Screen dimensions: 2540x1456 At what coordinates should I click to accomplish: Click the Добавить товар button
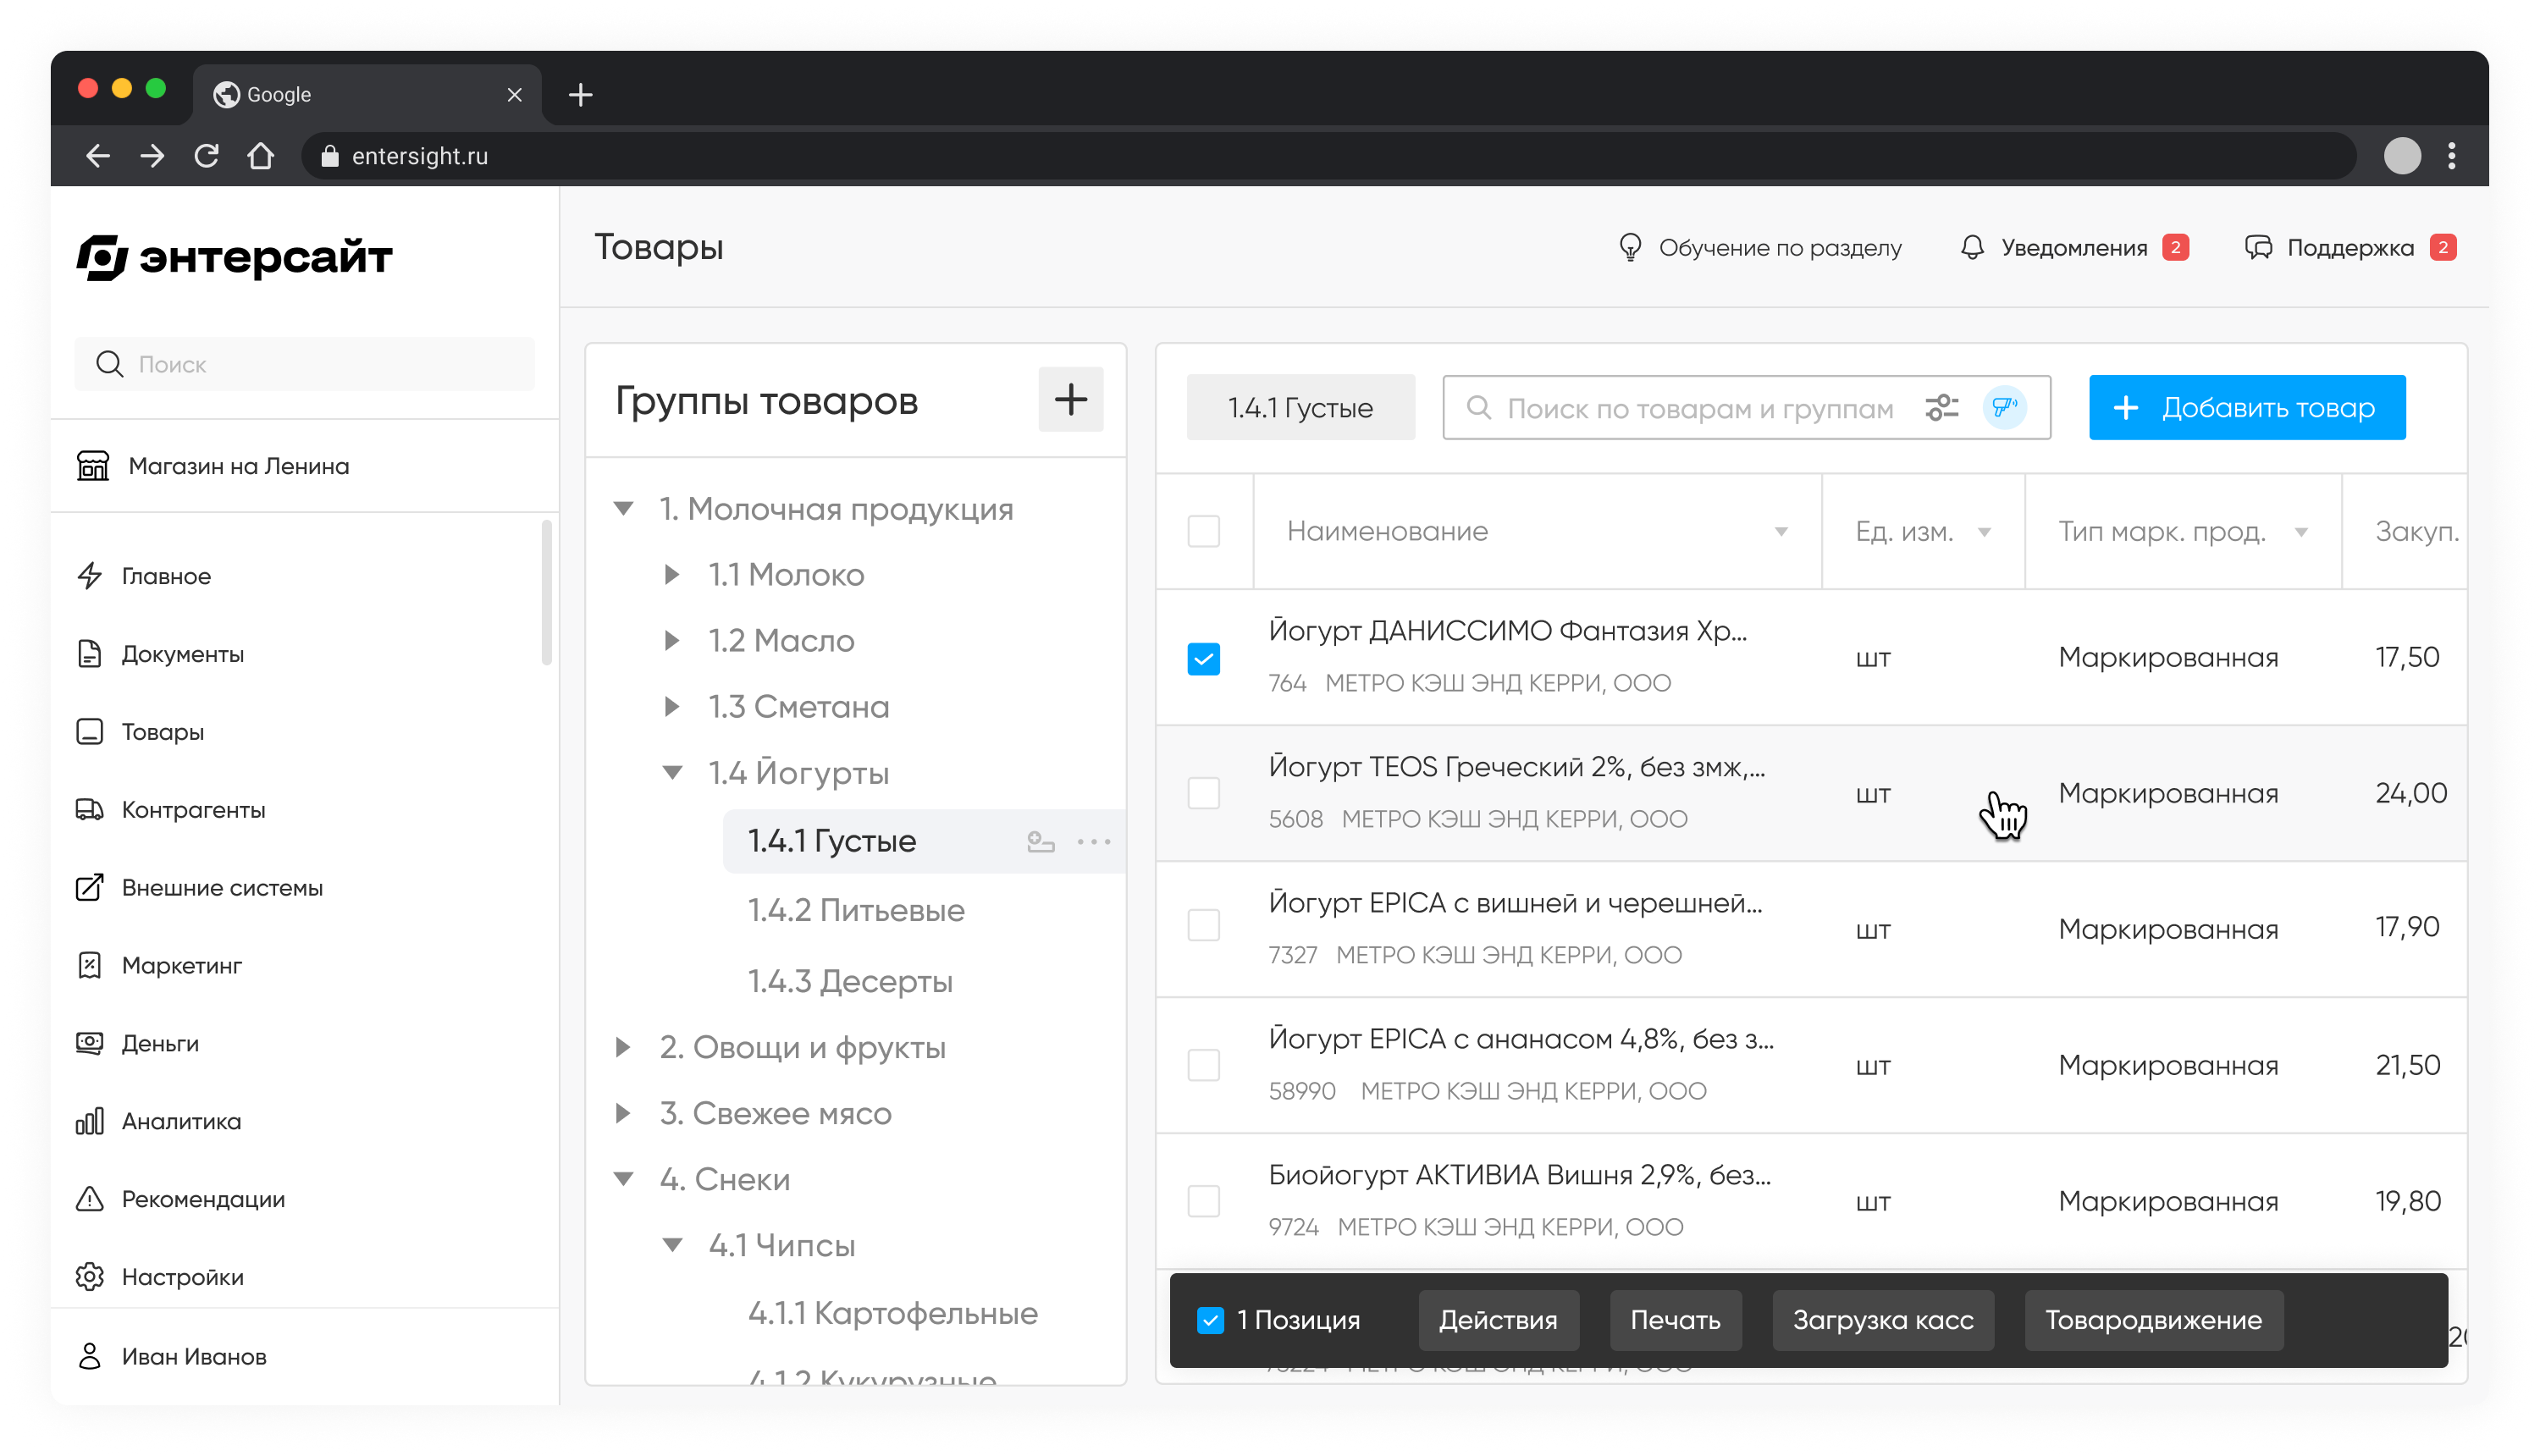tap(2247, 408)
